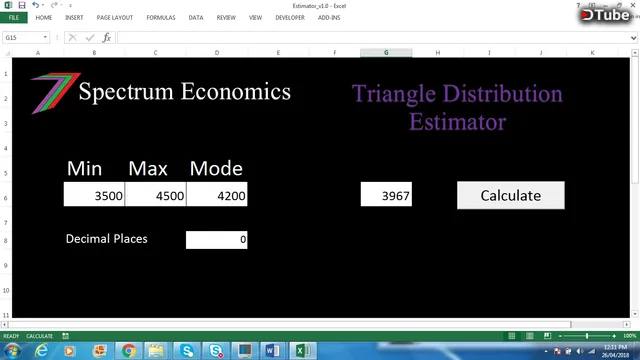Viewport: 640px width, 360px height.
Task: Click the Triangle Distribution Estimator title
Action: (457, 107)
